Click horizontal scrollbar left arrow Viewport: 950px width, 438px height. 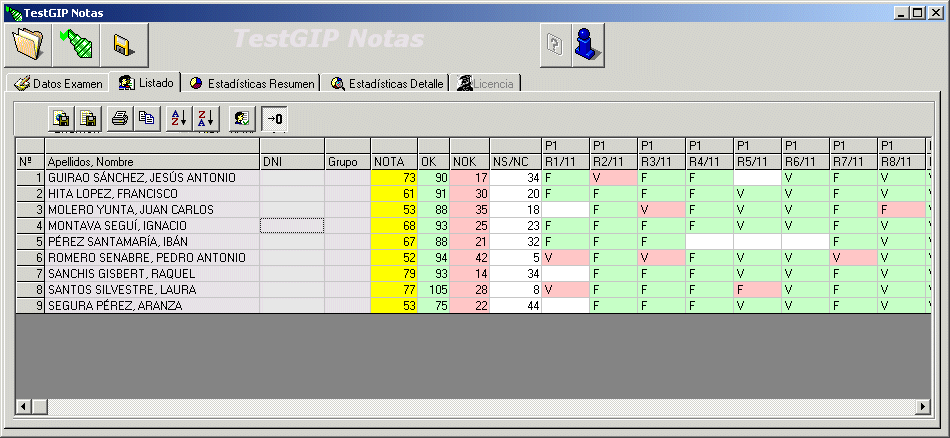click(x=22, y=406)
